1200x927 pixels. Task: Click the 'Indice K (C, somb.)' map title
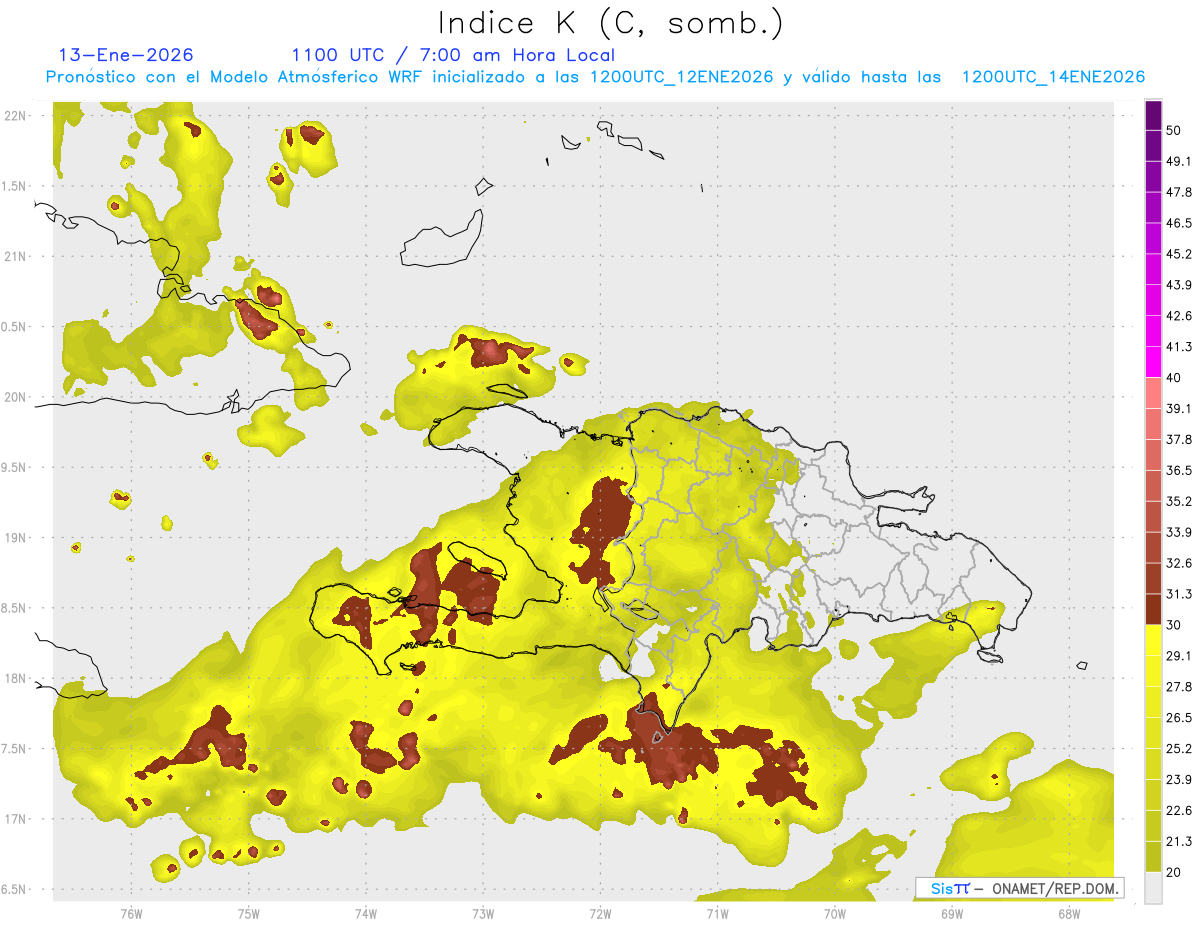611,23
